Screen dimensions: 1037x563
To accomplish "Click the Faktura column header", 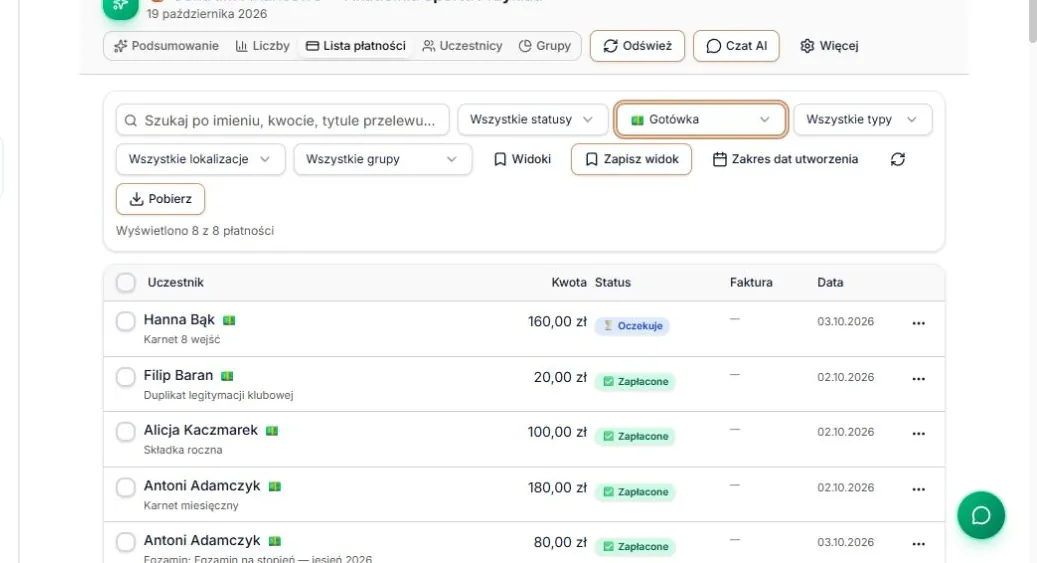I will tap(751, 282).
